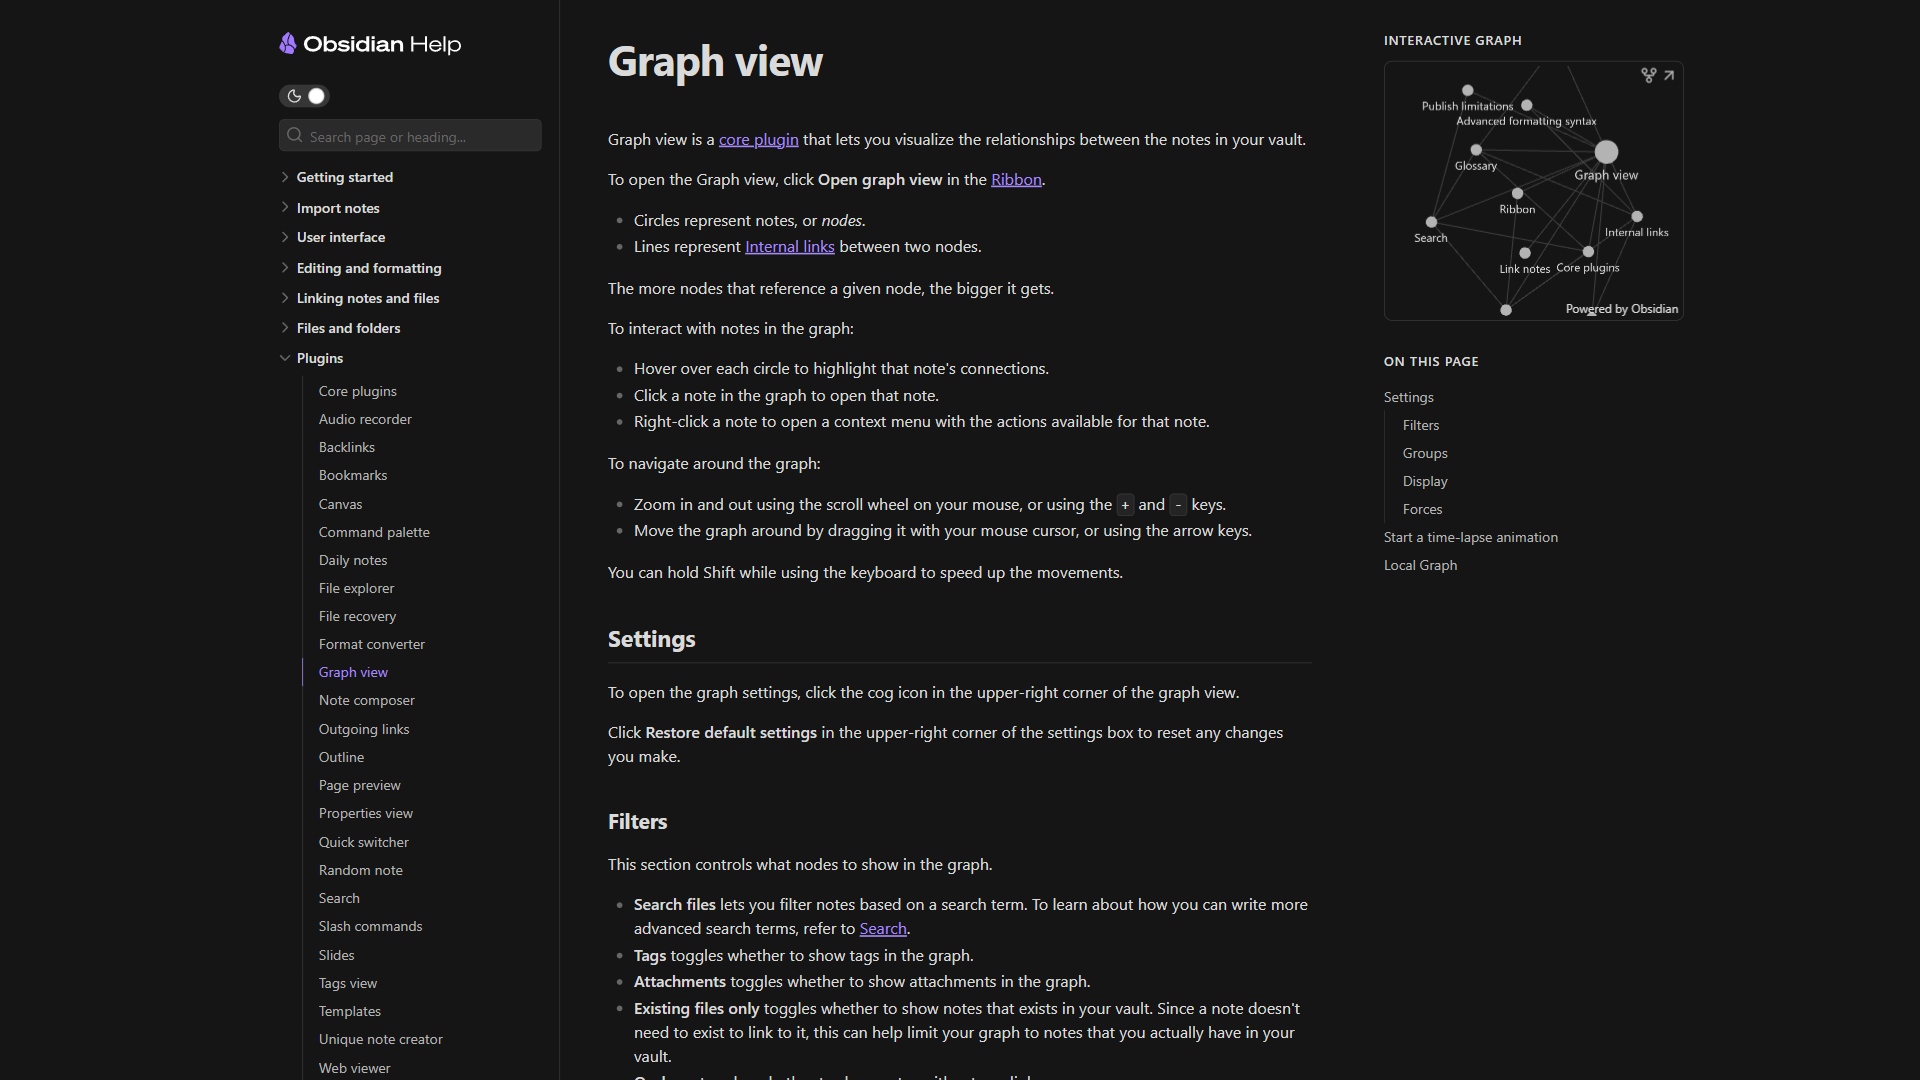The image size is (1920, 1080).
Task: Jump to Settings in On this page
Action: [x=1409, y=397]
